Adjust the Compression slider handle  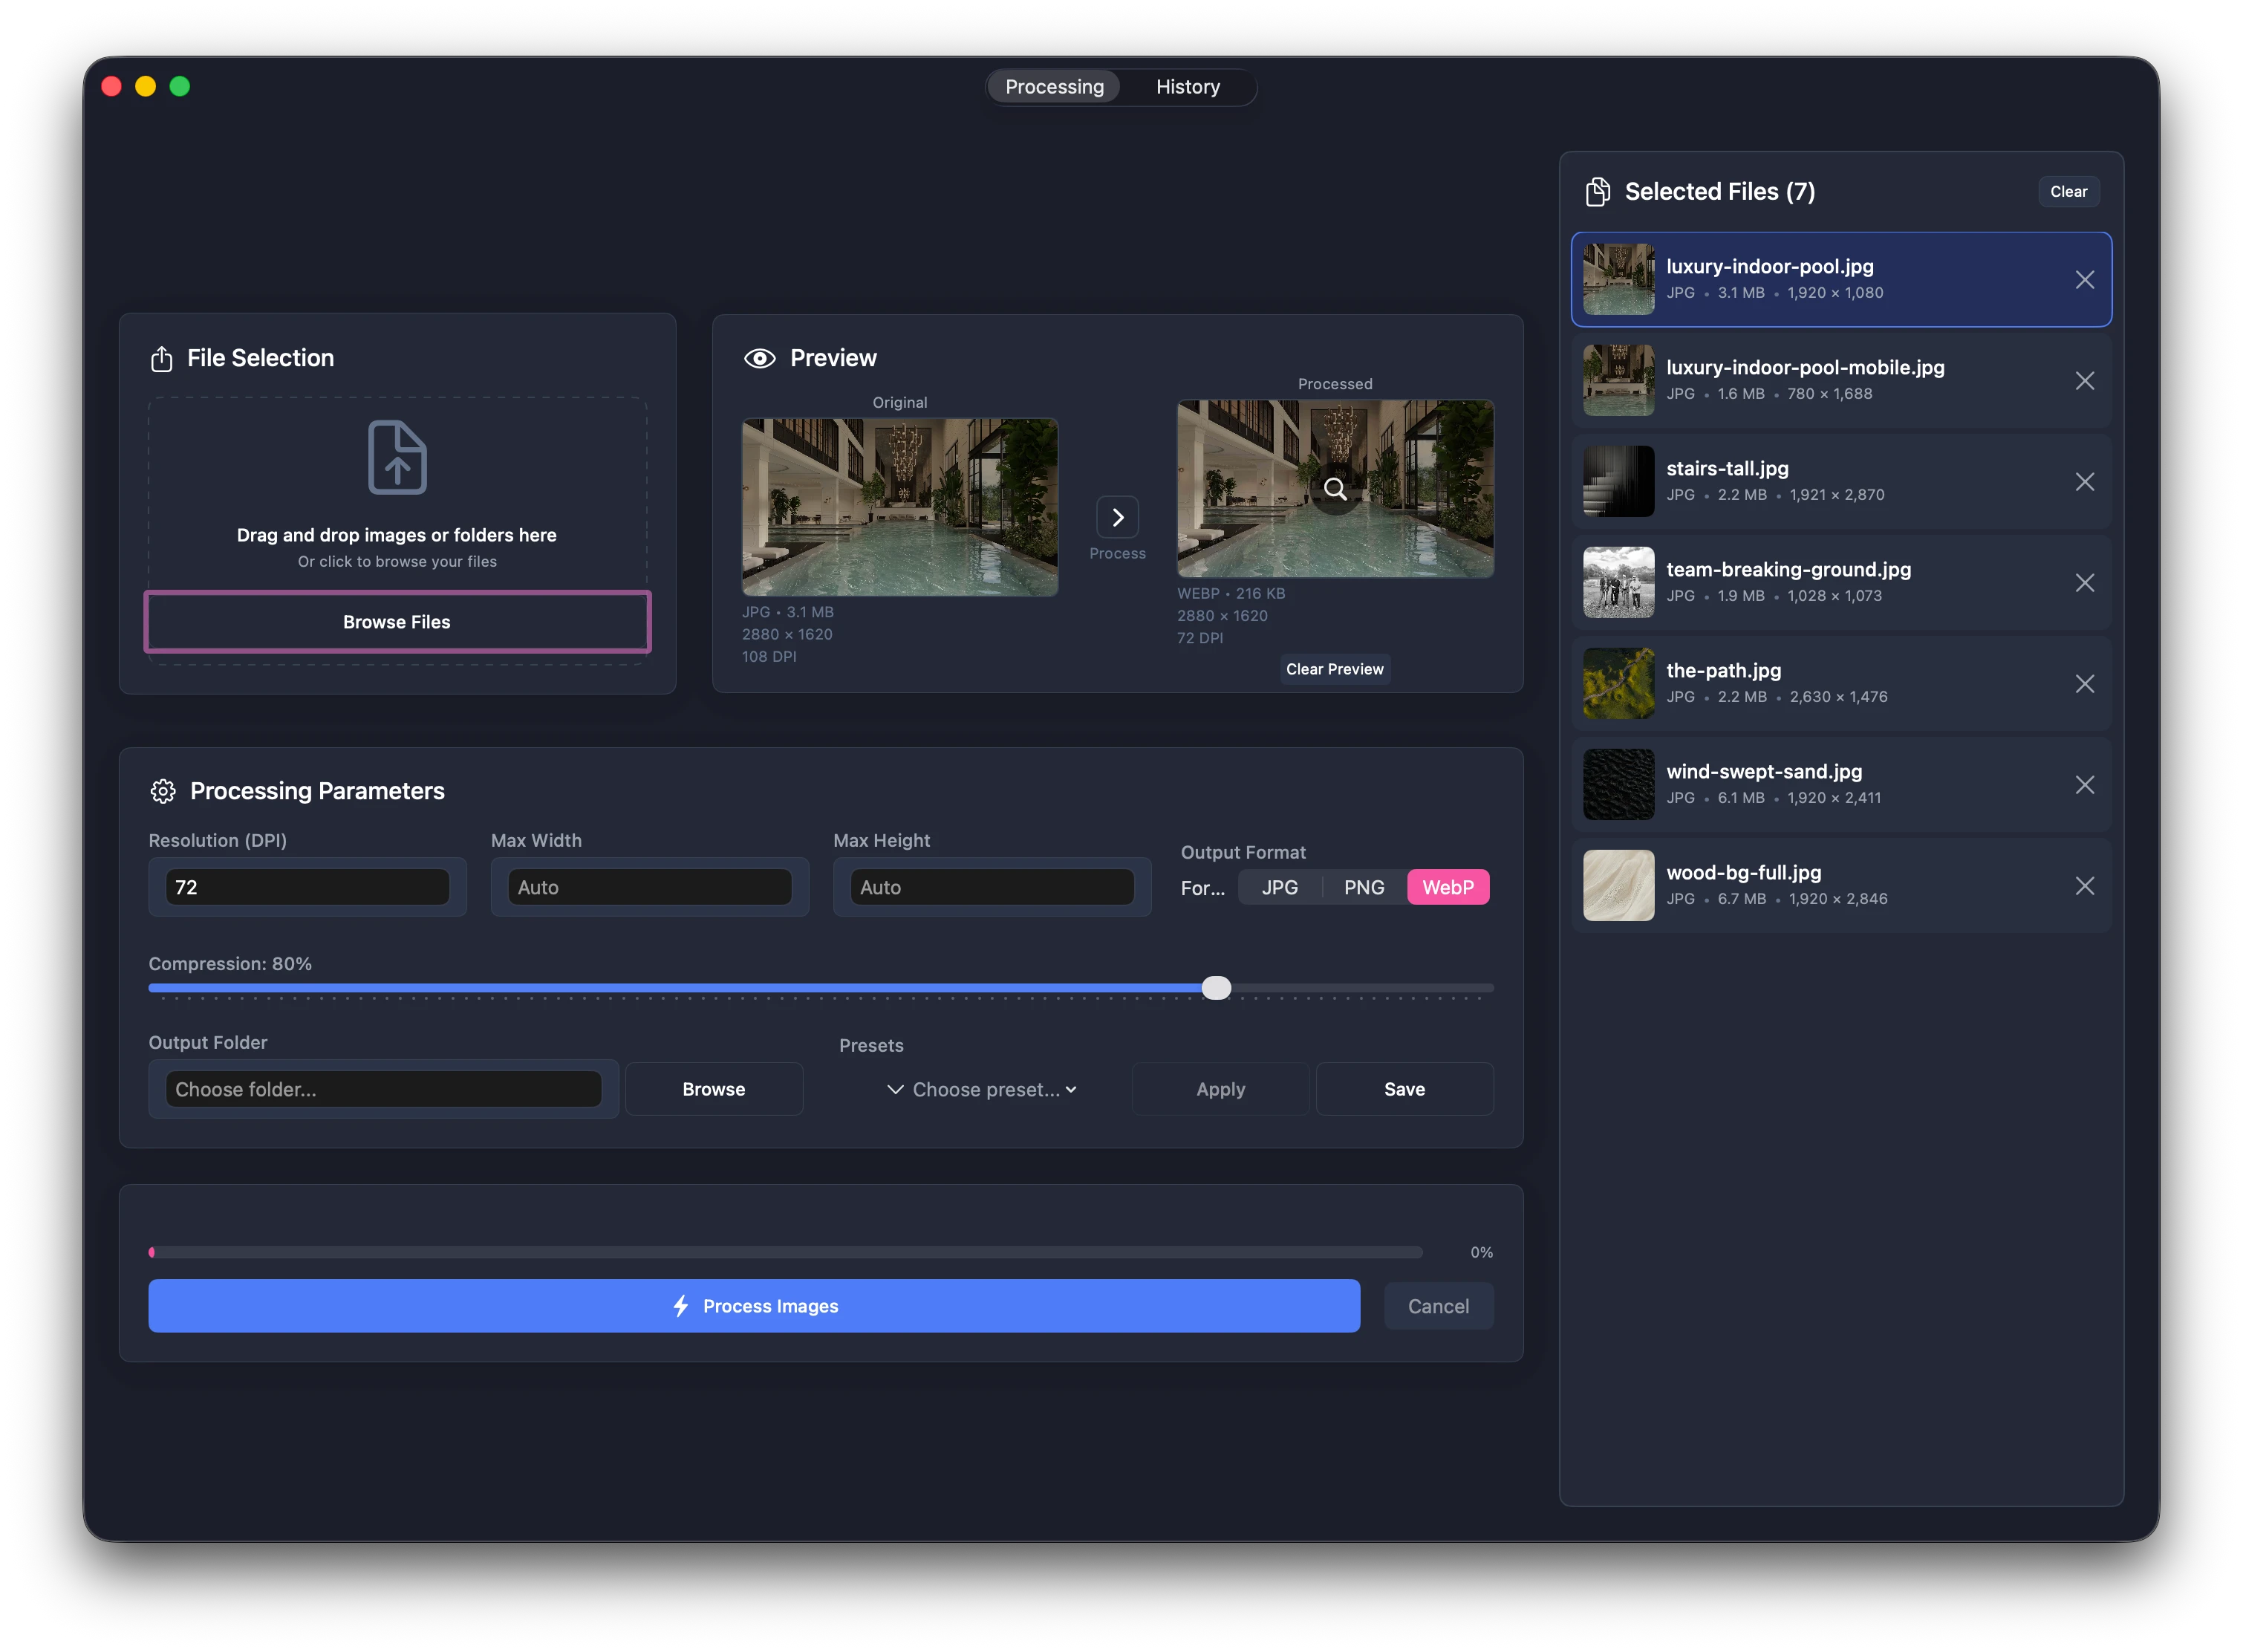(x=1217, y=987)
